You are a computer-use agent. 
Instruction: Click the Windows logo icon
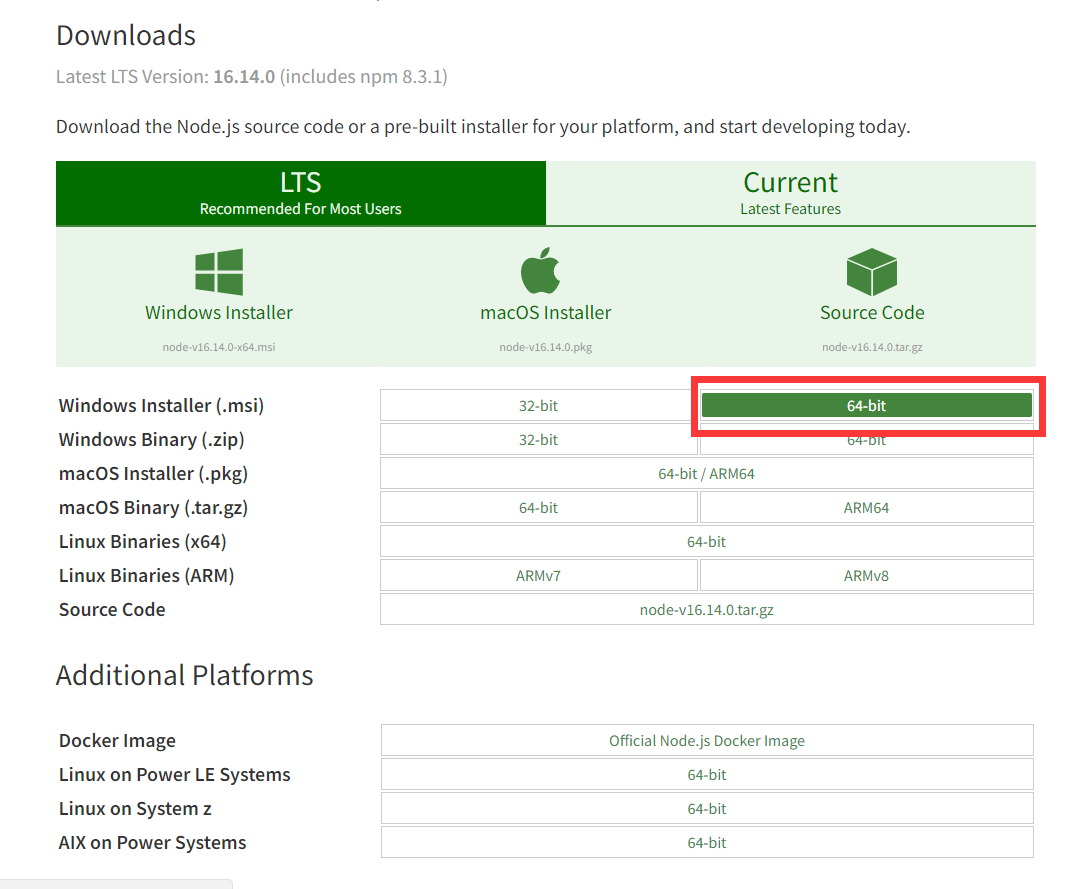coord(219,272)
